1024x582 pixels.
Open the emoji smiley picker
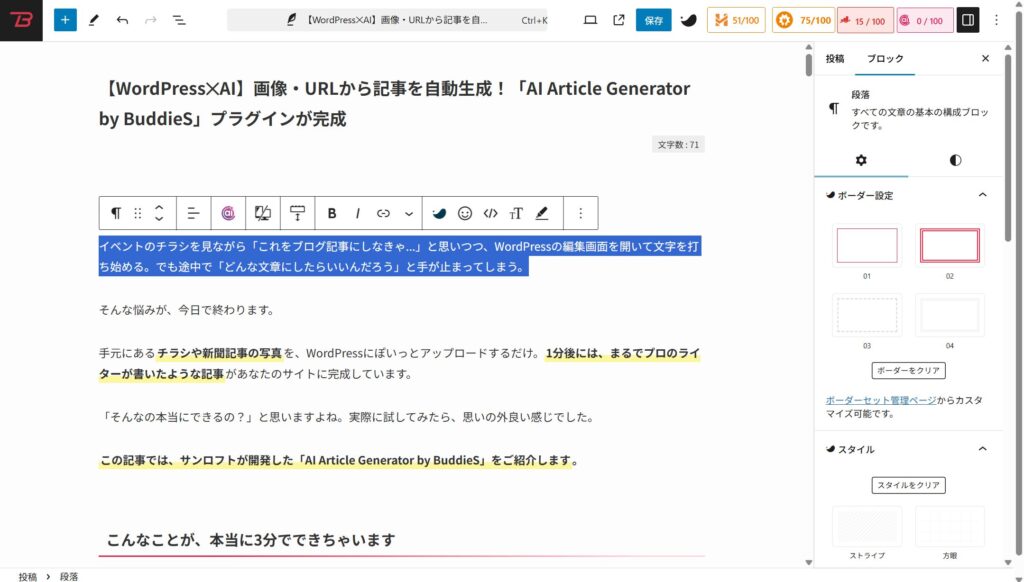464,213
